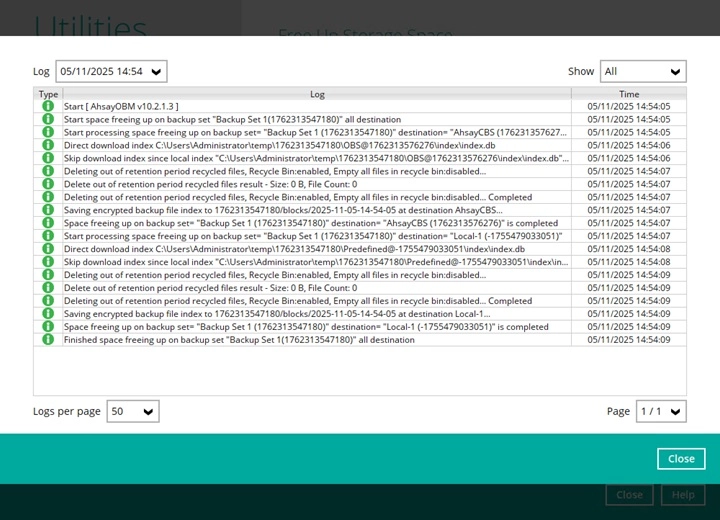Click info icon for Start processing Local-1 destination row
Screen dimensions: 720x520
(47, 236)
